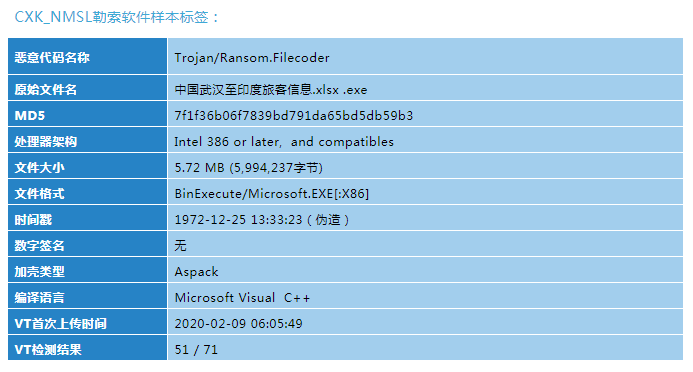
Task: Select the 数字签名 label cell
Action: (x=88, y=244)
